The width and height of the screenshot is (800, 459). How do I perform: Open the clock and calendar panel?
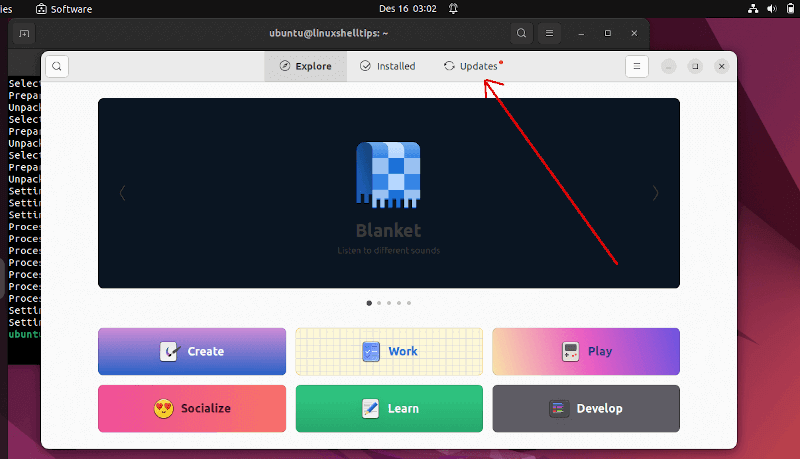click(408, 9)
